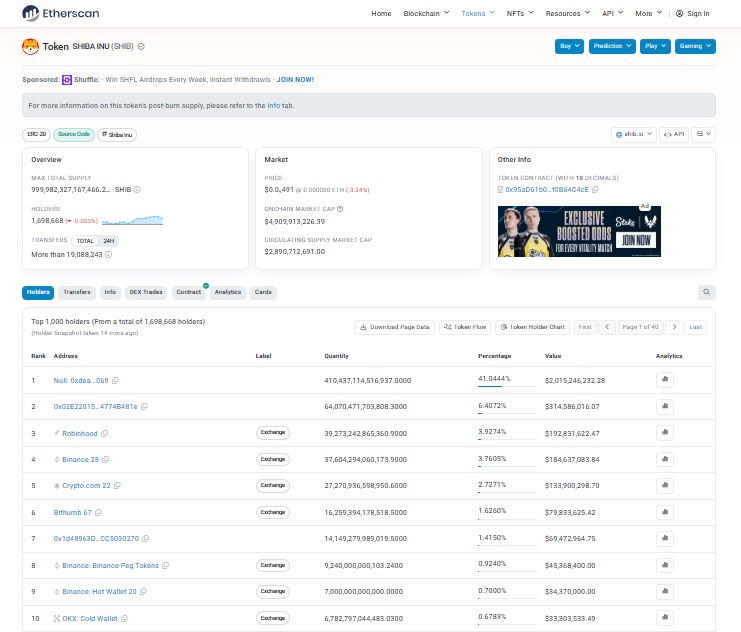Image resolution: width=741 pixels, height=632 pixels.
Task: Open the Play dropdown
Action: pyautogui.click(x=655, y=46)
